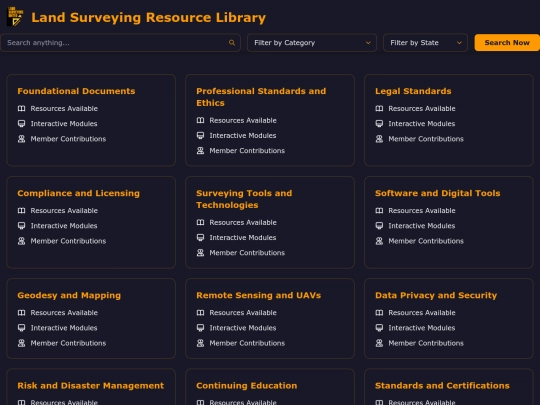Click Resources Available under Geodesy and Mapping
The height and width of the screenshot is (405, 540).
pos(64,313)
